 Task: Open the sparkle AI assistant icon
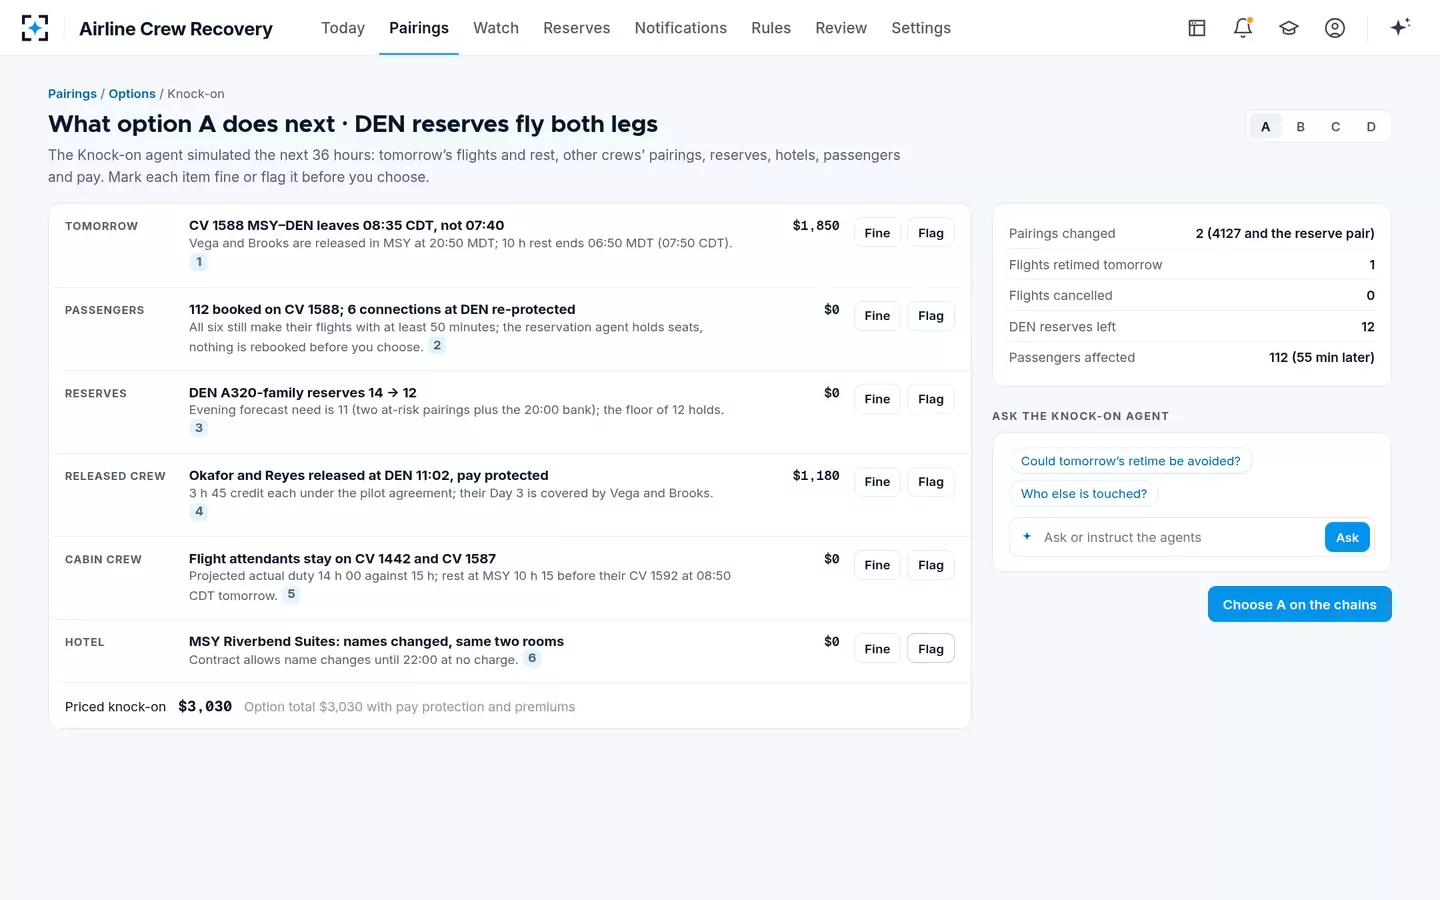coord(1400,27)
